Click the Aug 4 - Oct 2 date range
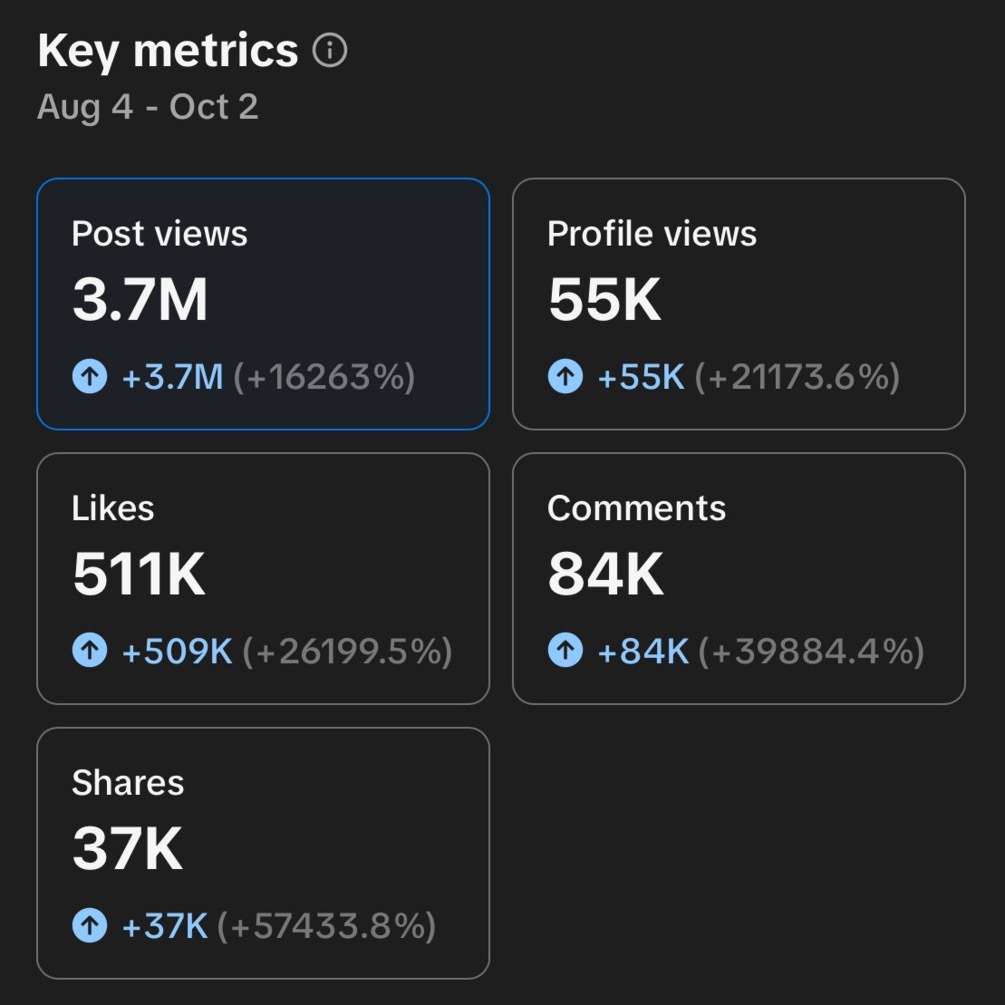The width and height of the screenshot is (1005, 1005). click(148, 107)
